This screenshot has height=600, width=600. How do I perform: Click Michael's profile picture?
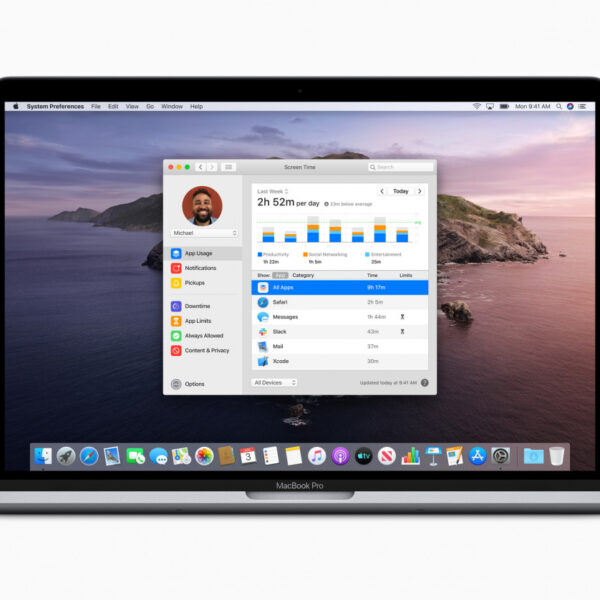[x=202, y=206]
